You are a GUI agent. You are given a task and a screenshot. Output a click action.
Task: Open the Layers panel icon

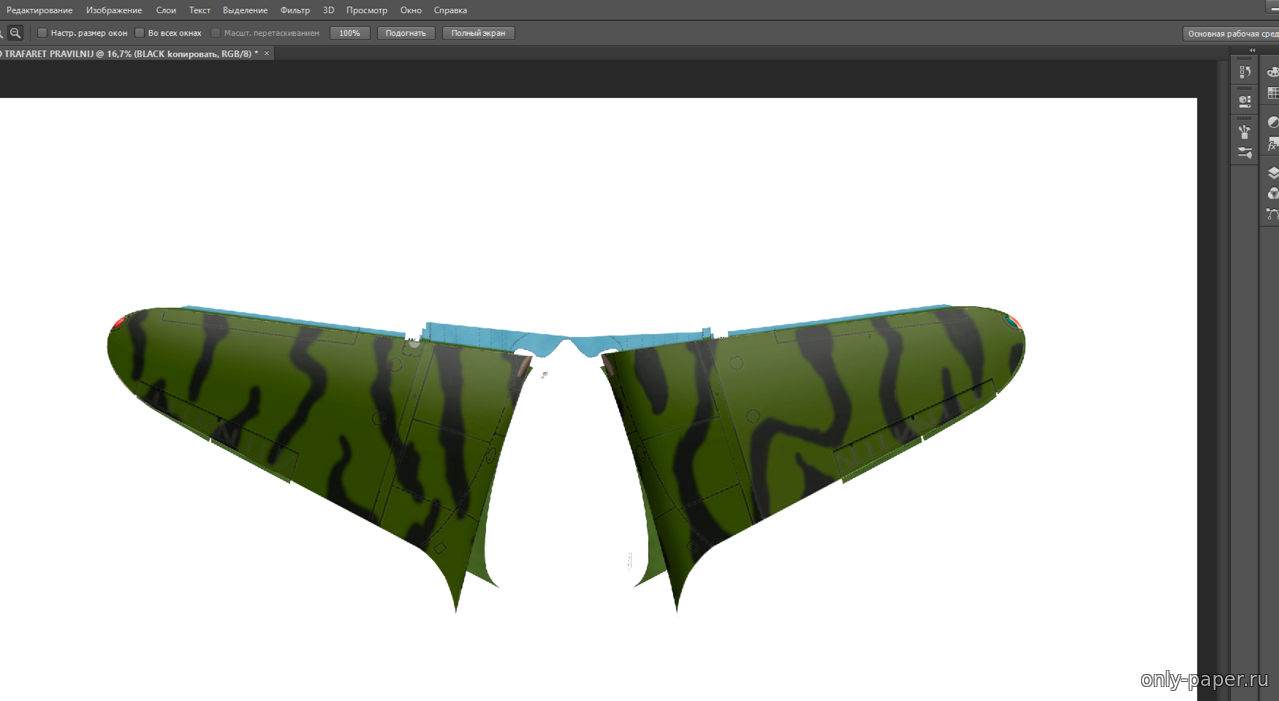(x=1273, y=173)
